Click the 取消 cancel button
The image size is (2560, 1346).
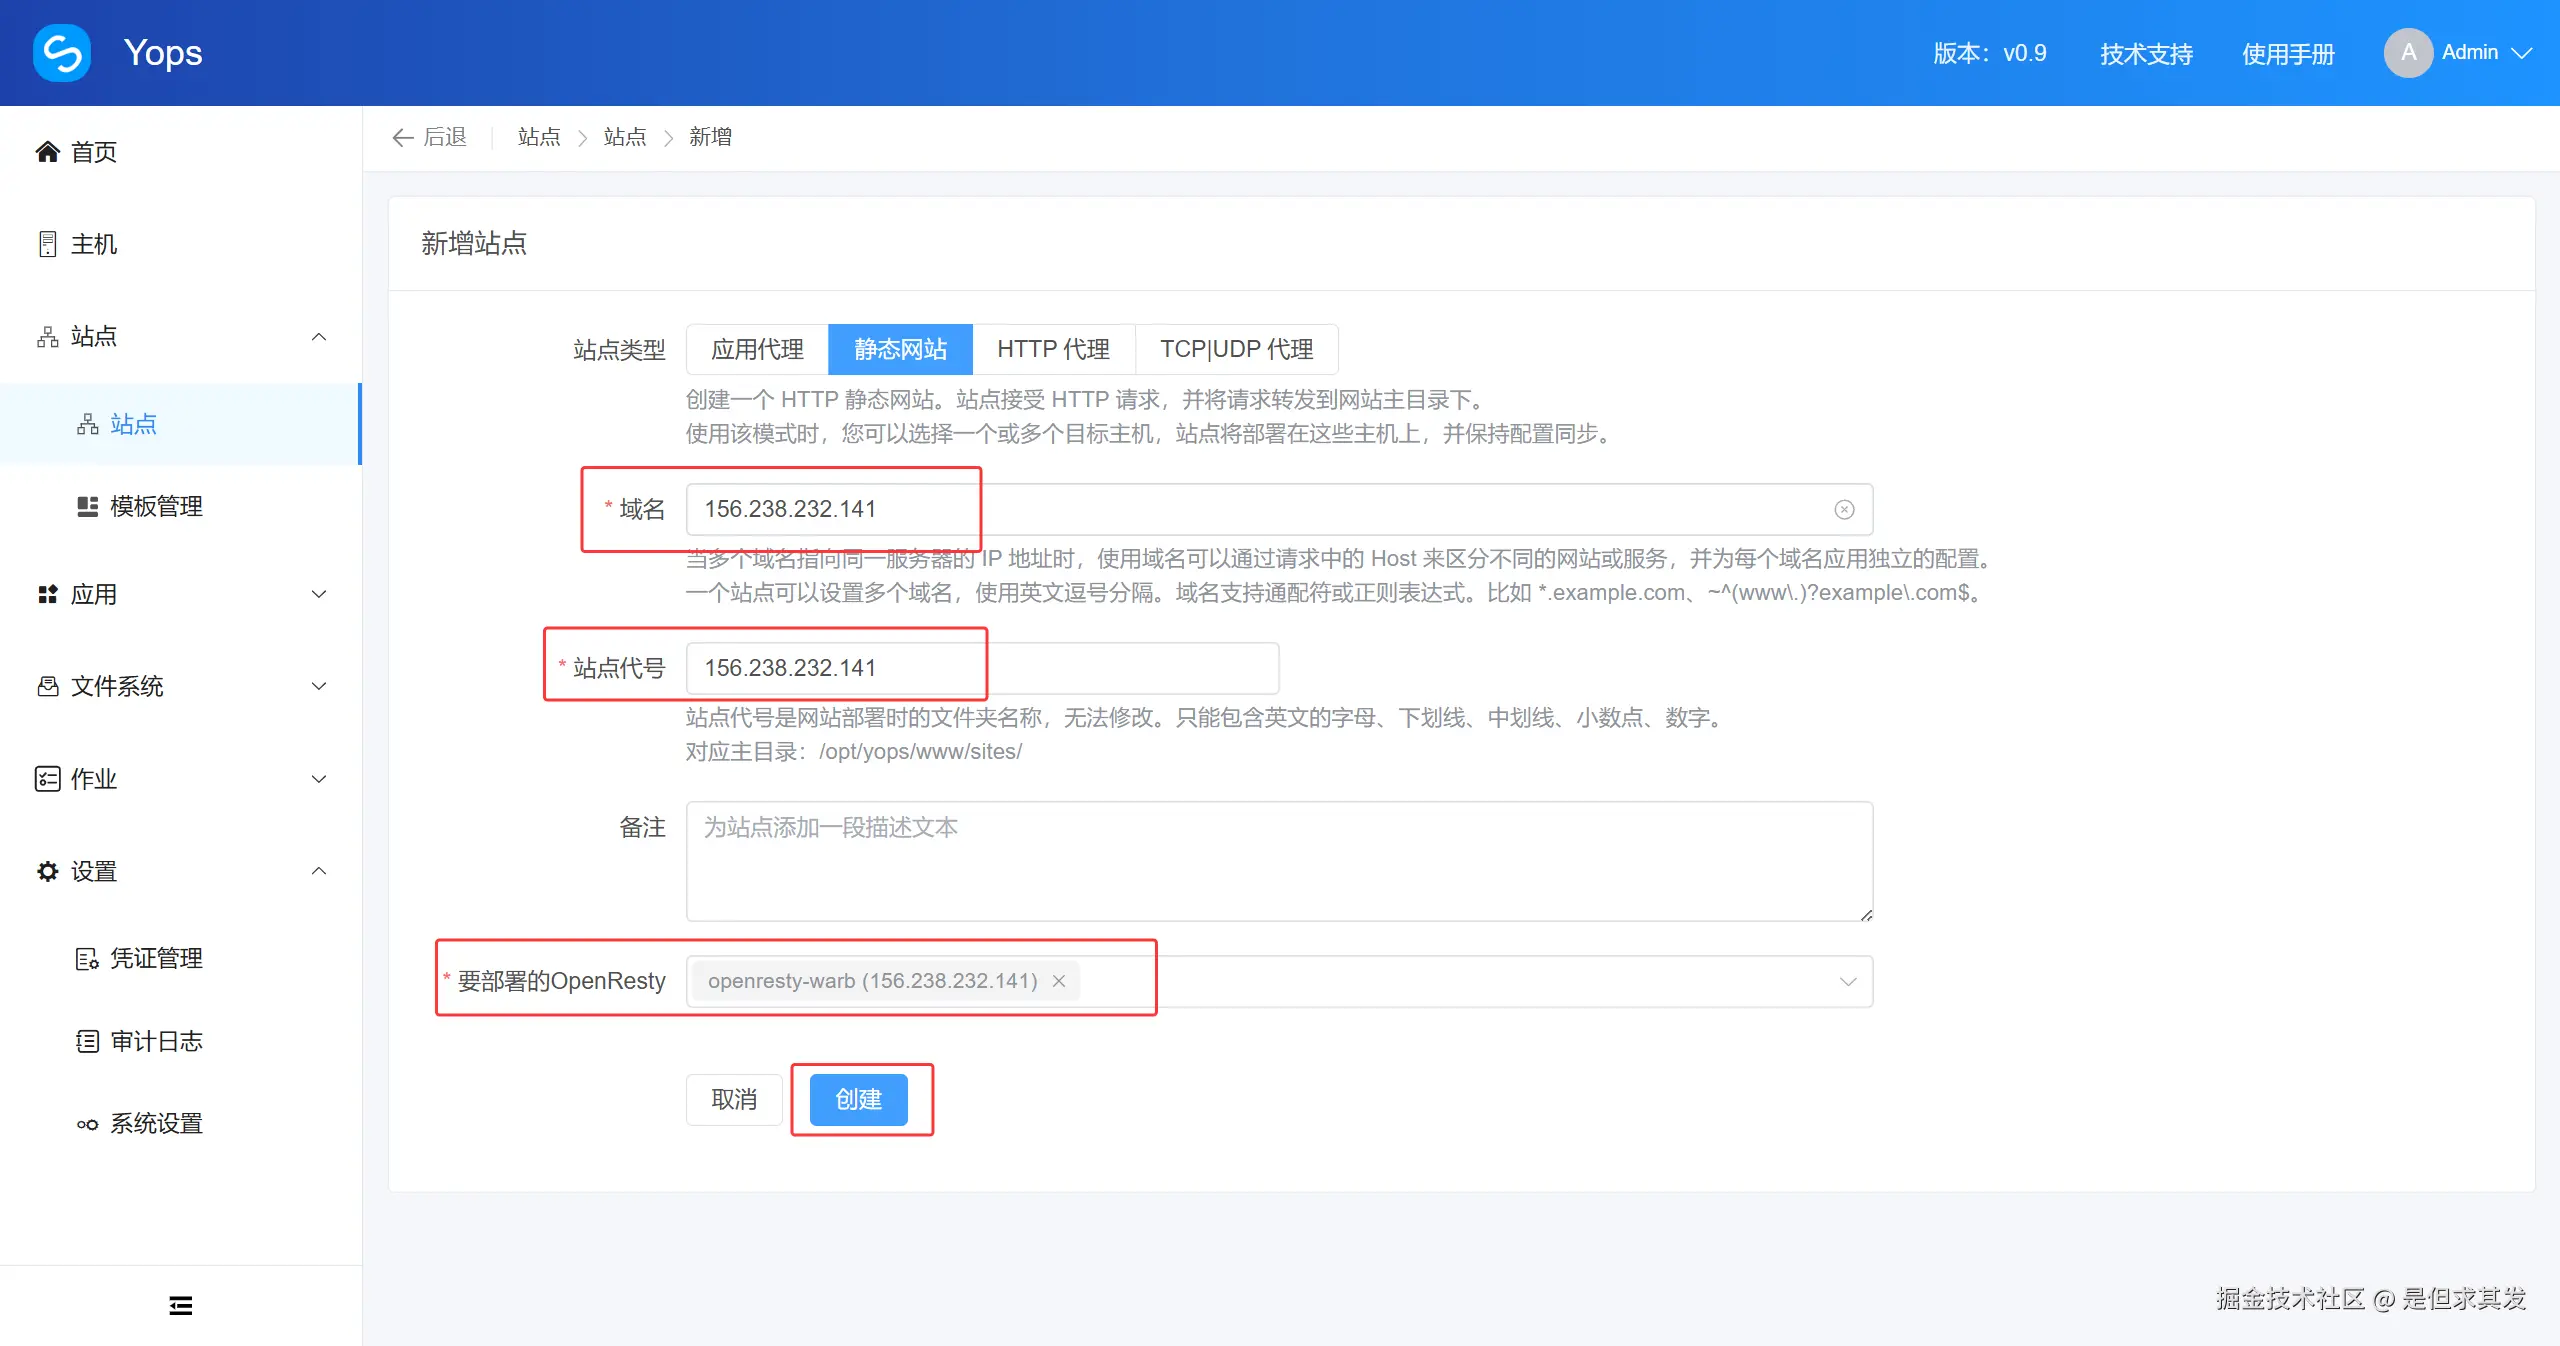tap(733, 1099)
